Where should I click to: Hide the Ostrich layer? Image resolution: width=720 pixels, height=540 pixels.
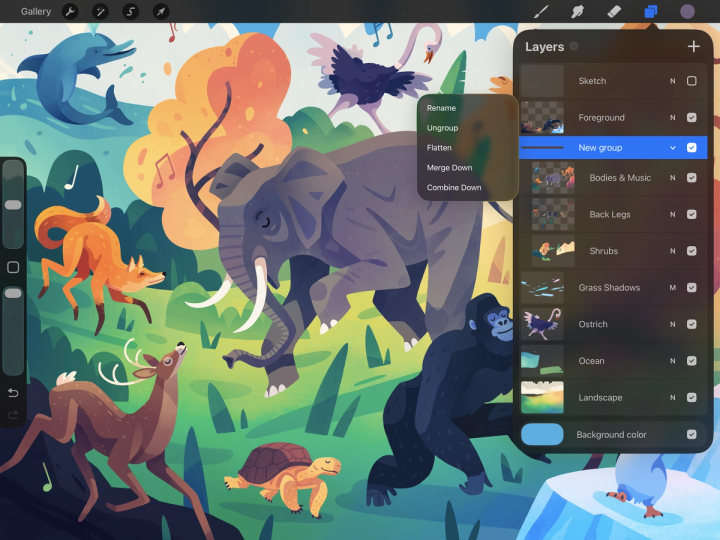(x=692, y=324)
